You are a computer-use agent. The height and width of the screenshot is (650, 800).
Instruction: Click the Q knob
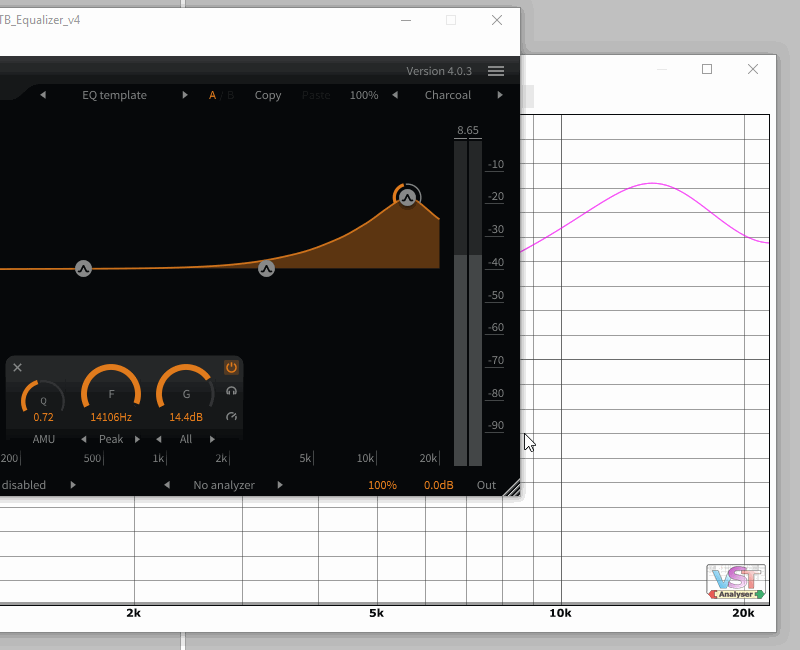tap(43, 400)
